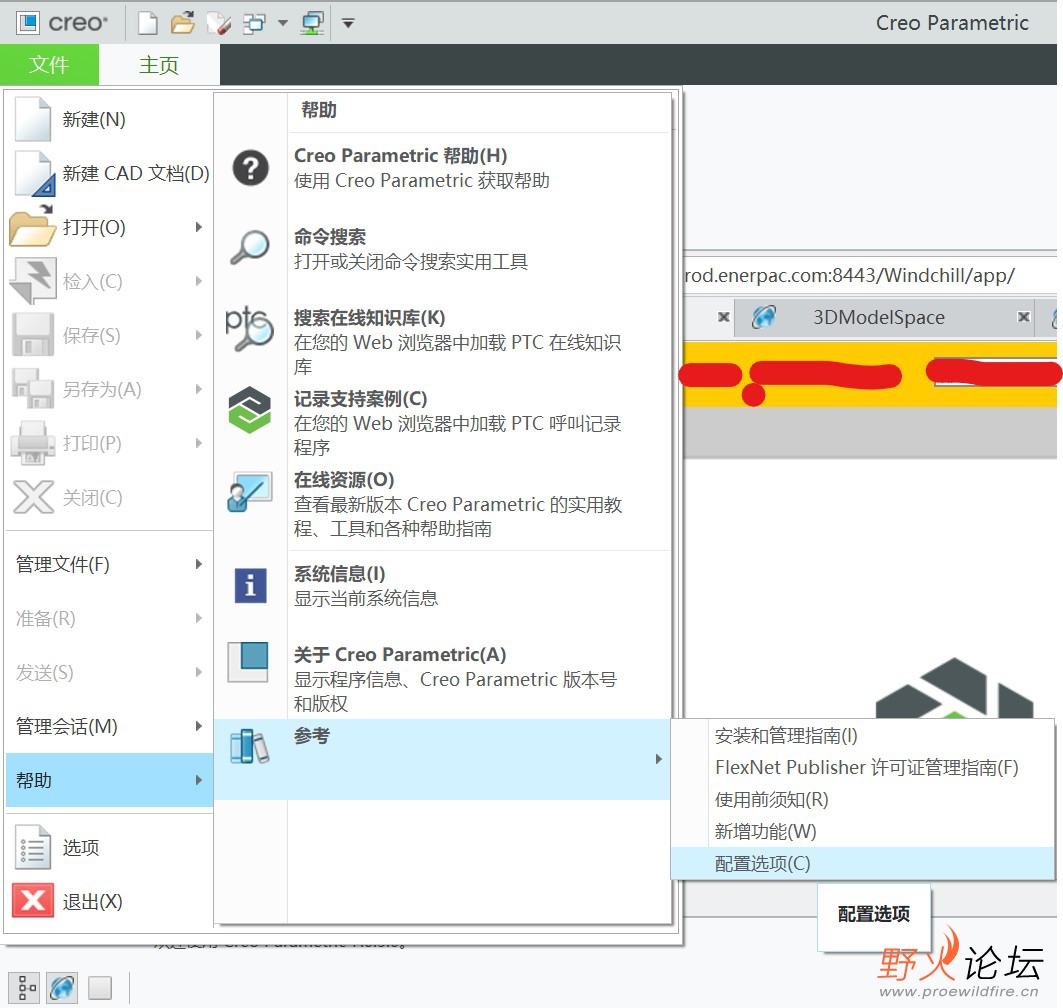Click 显示当前系统信息 description text
This screenshot has width=1063, height=1008.
tap(365, 599)
